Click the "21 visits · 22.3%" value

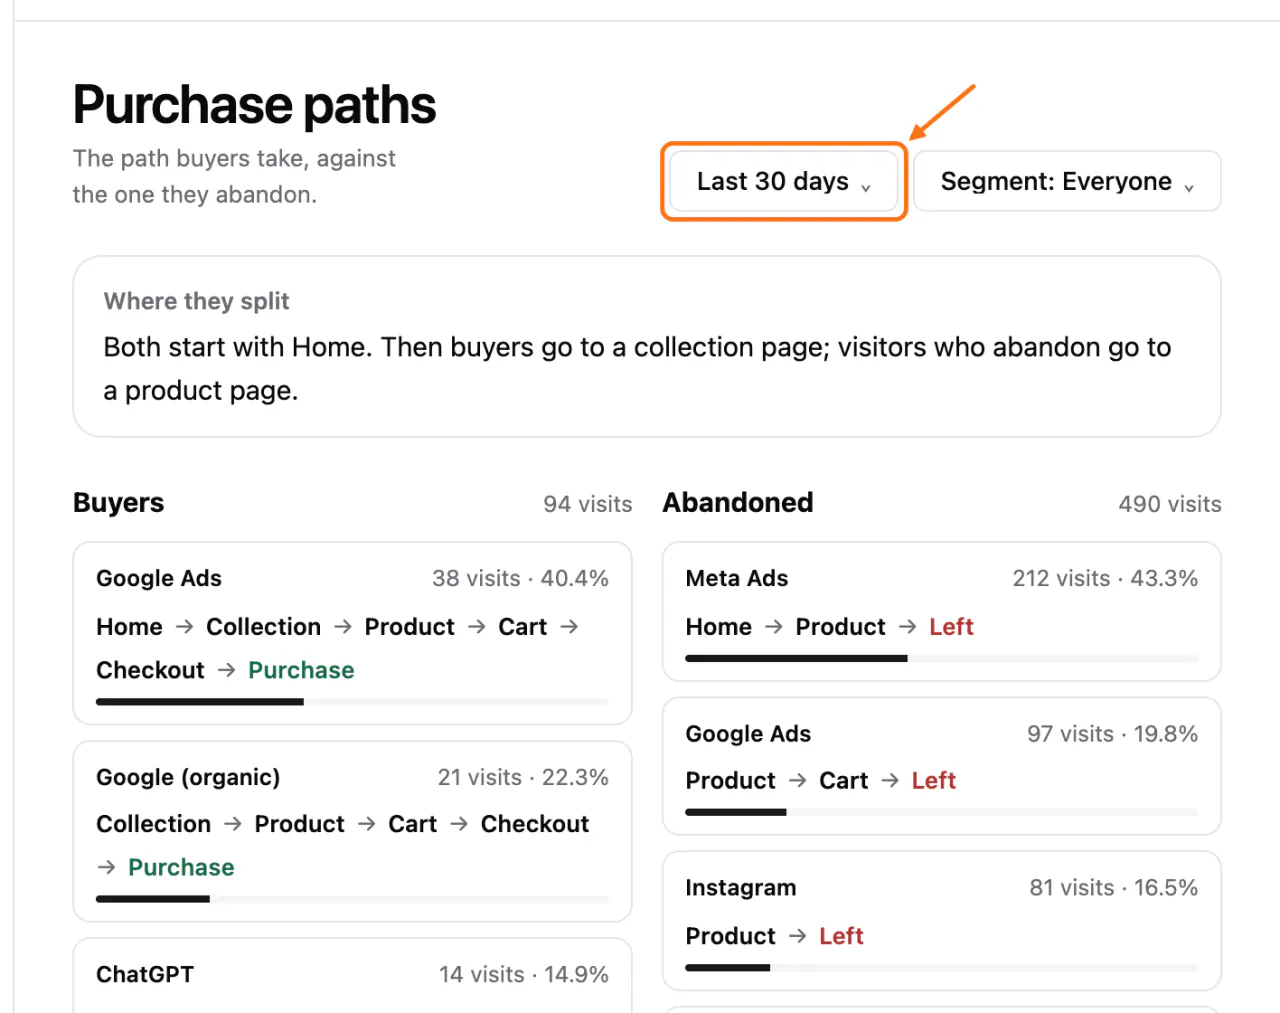(x=523, y=777)
